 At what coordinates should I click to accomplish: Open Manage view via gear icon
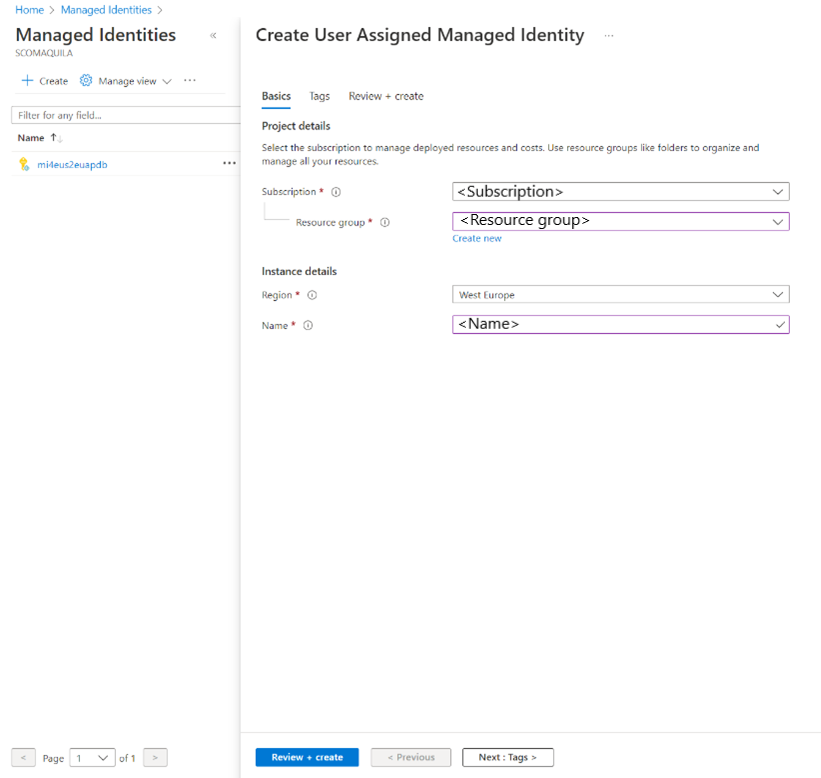[88, 81]
